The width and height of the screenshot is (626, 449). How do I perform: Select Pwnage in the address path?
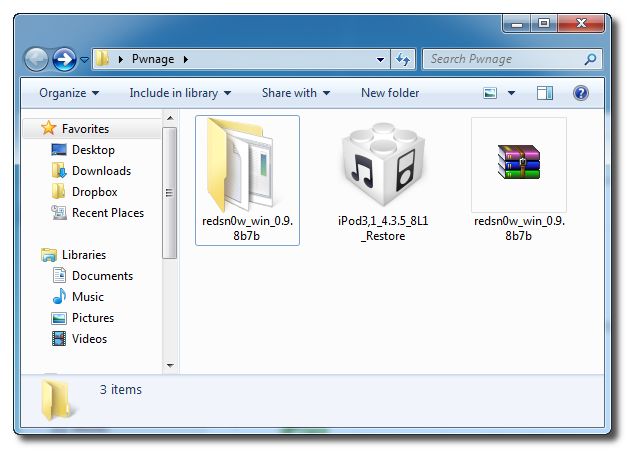point(153,59)
